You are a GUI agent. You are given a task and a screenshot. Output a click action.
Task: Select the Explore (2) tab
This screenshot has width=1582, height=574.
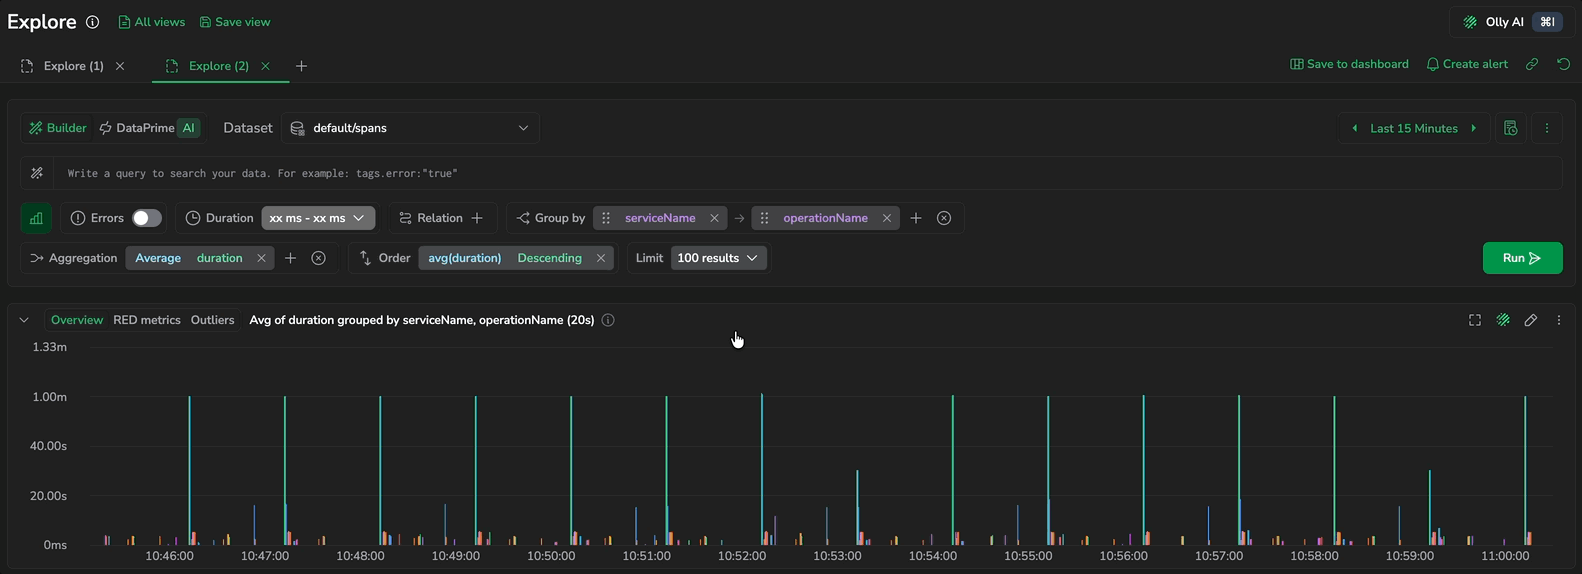218,66
